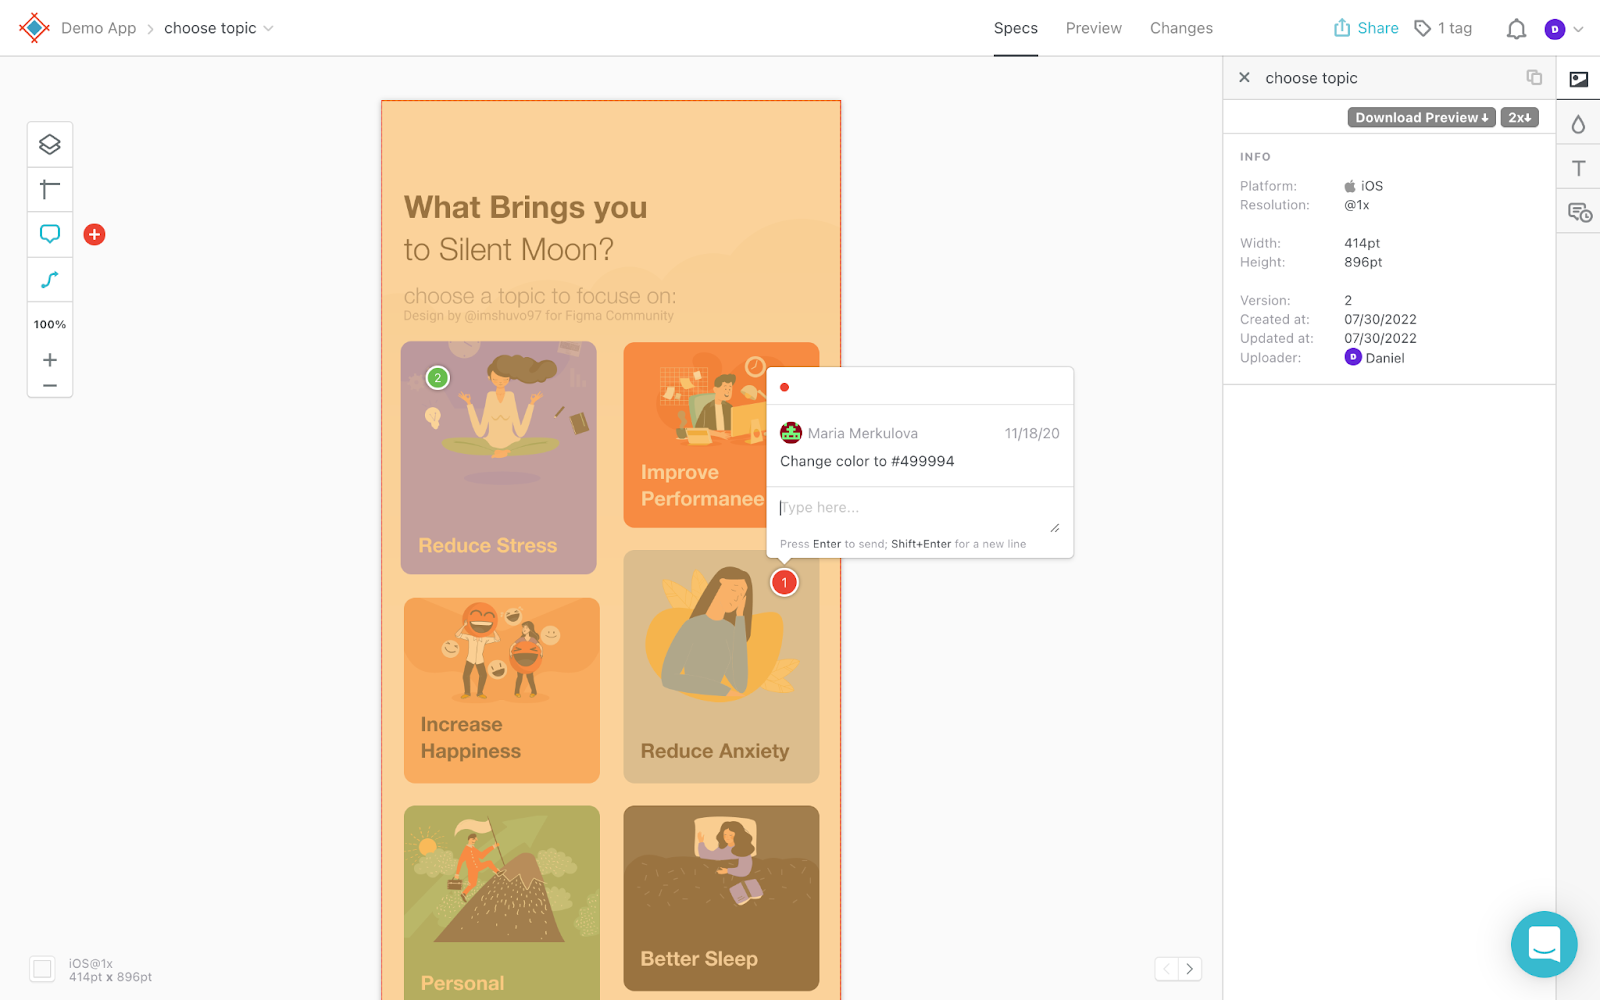Click the Uploader name Daniel

coord(1385,358)
